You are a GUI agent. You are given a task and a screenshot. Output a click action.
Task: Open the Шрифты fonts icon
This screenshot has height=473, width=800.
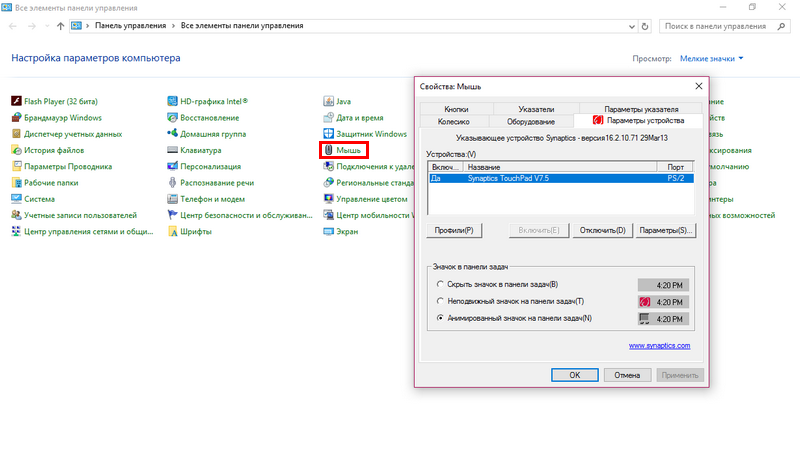pyautogui.click(x=173, y=231)
